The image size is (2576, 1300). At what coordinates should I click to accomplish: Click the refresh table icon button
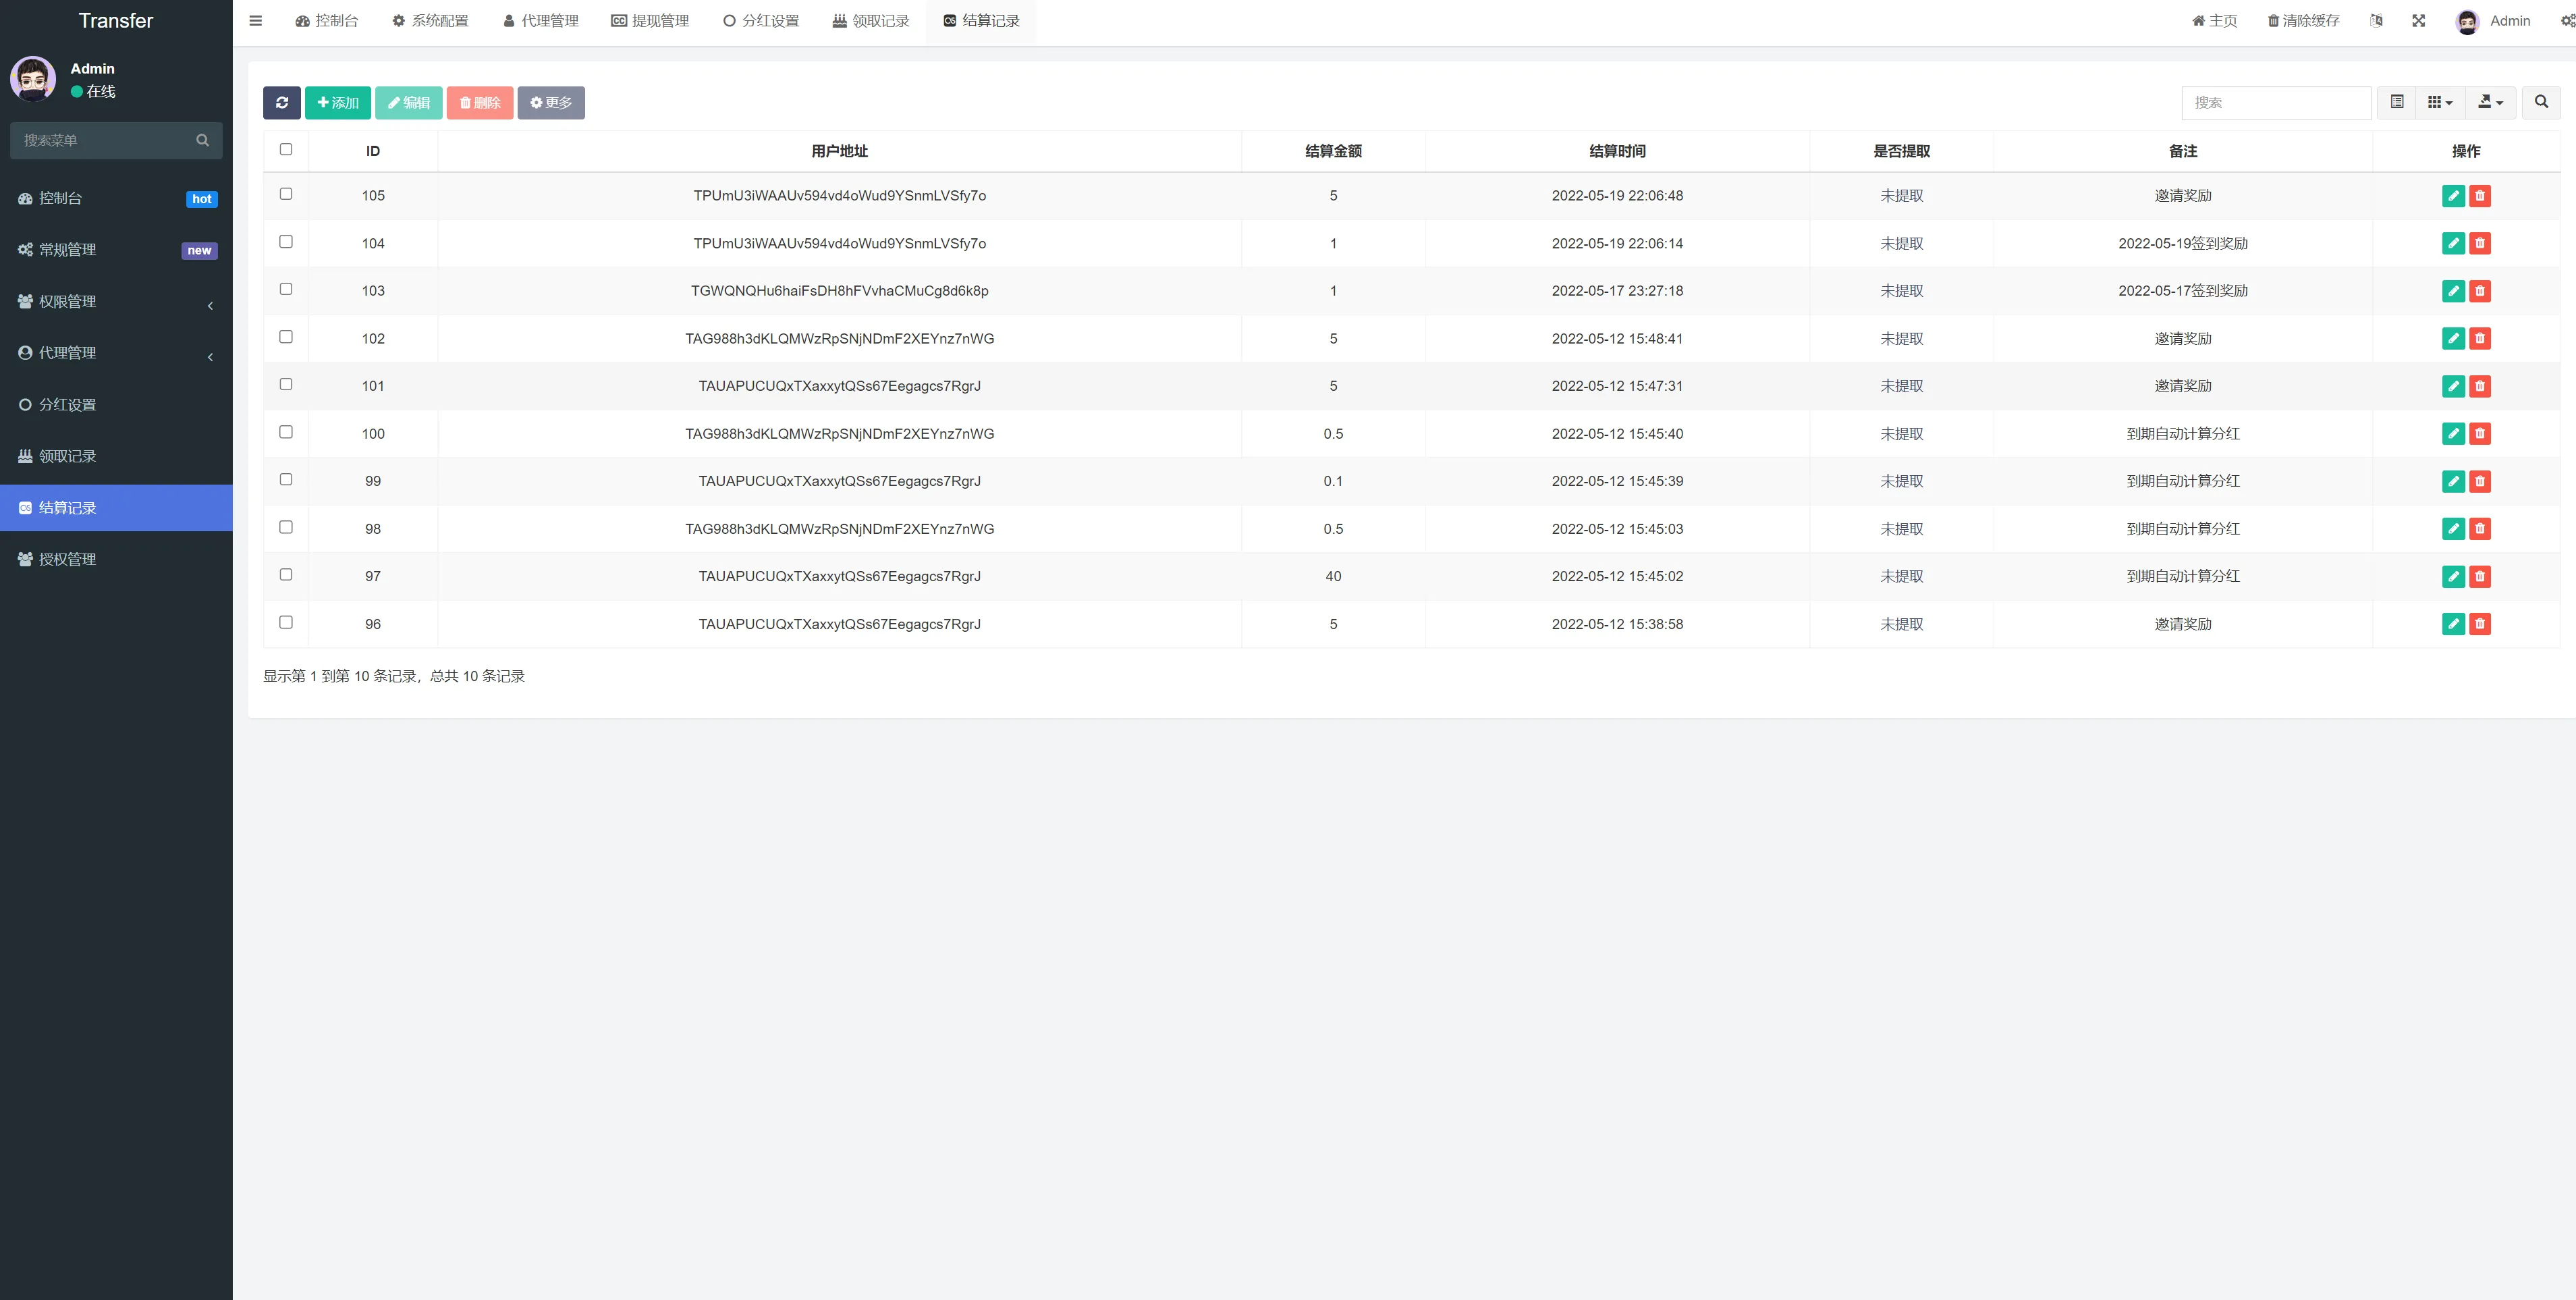pos(281,102)
